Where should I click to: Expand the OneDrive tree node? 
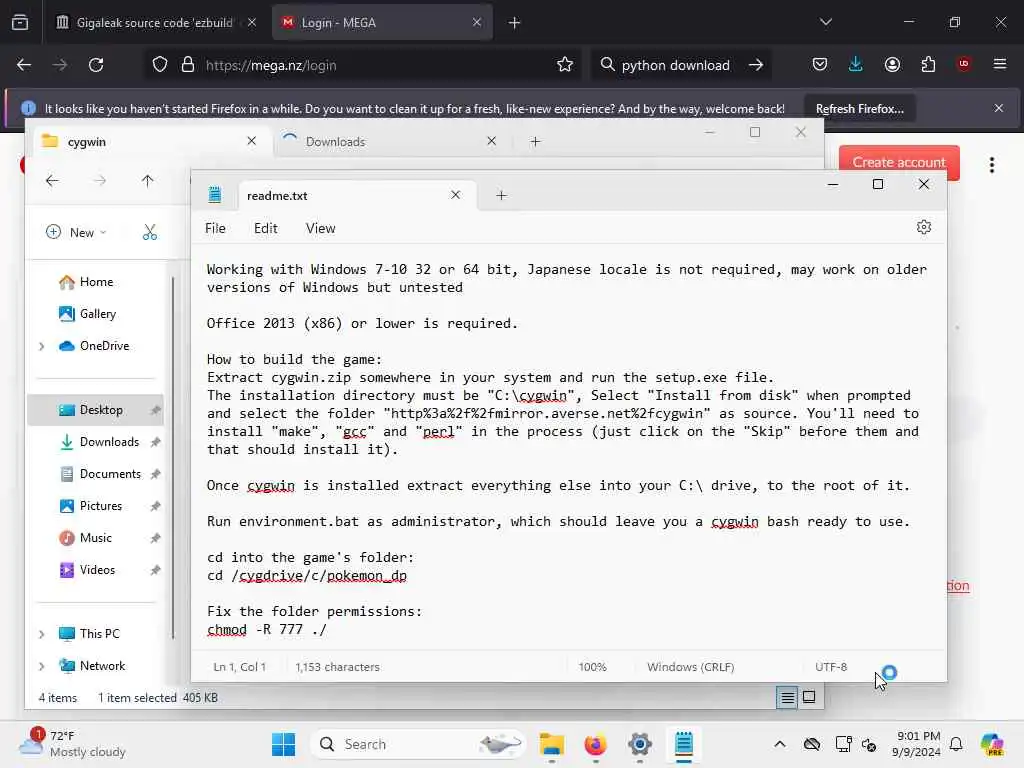[41, 346]
